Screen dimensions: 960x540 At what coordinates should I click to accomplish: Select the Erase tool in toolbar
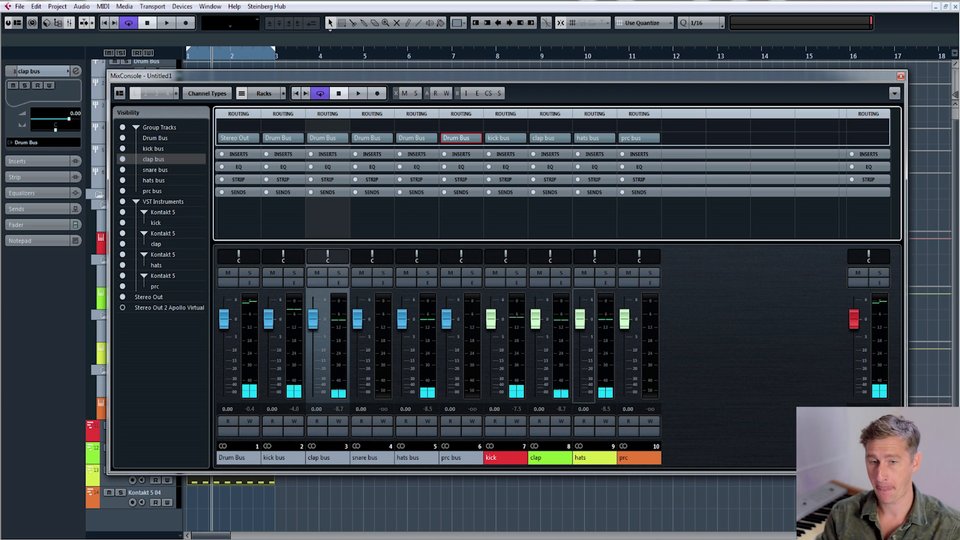375,23
